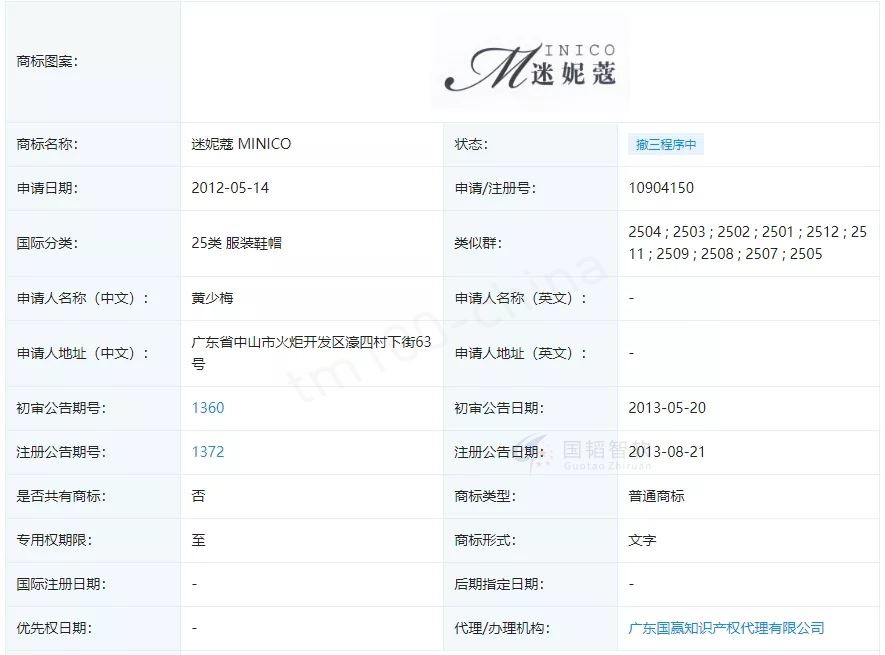Click the 代理/办理机构 label
Viewport: 885px width, 655px height.
tap(502, 628)
